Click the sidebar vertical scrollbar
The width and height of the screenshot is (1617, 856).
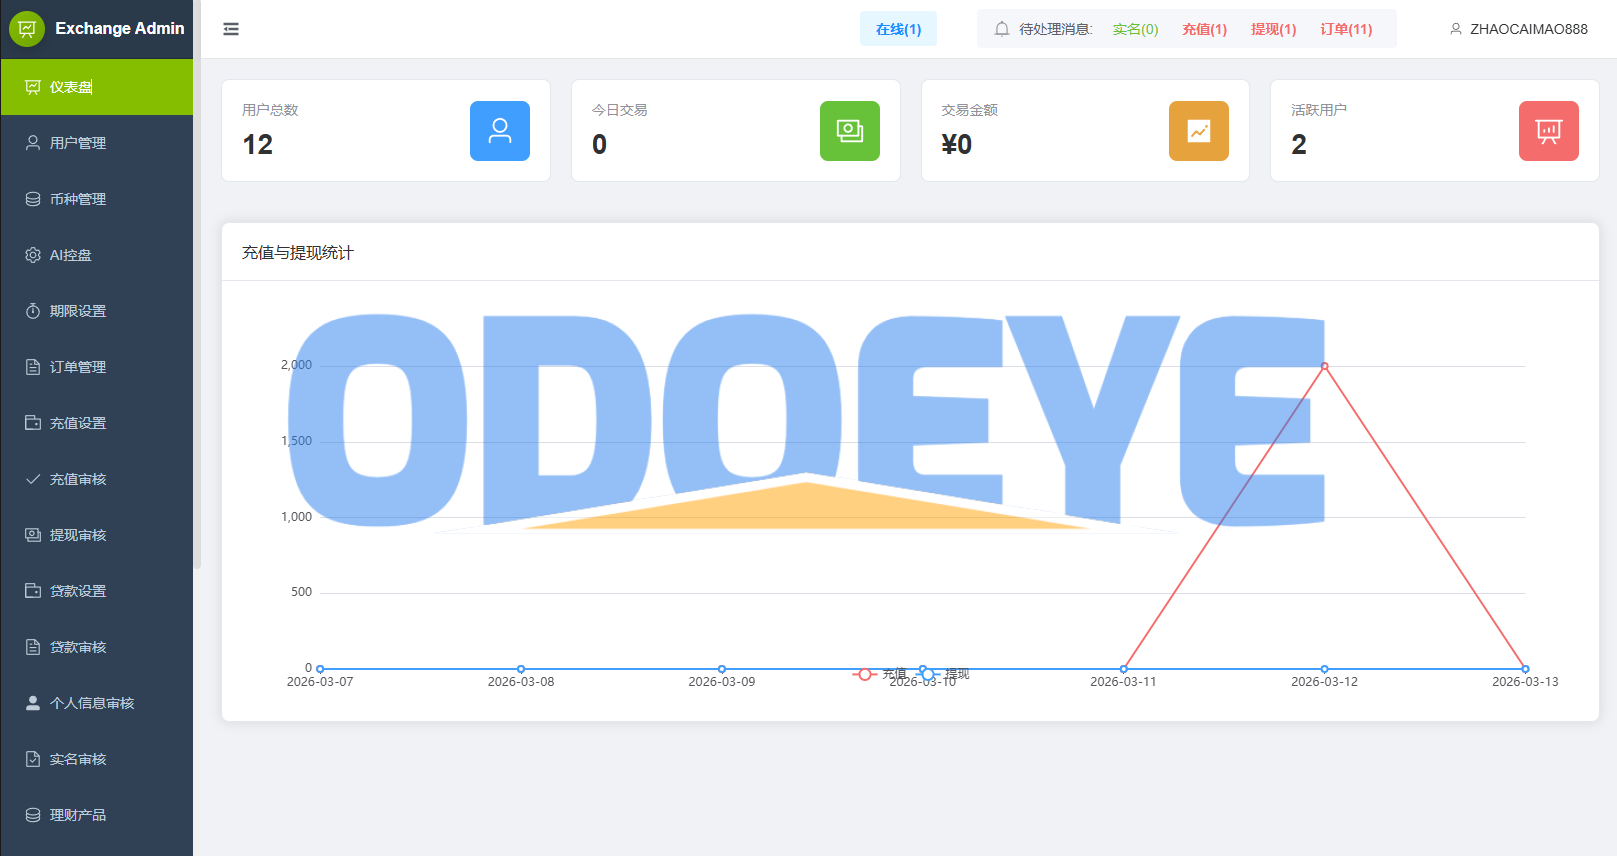[197, 300]
